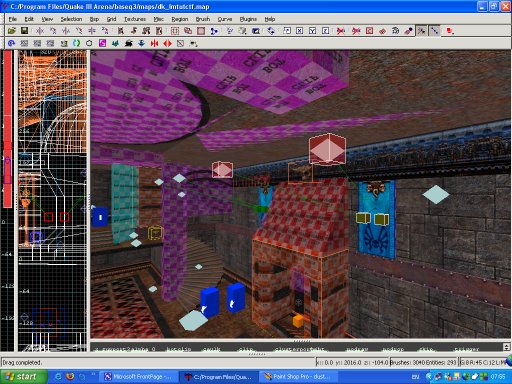This screenshot has width=512, height=384.
Task: Rotate selection around the Z axis
Action: pyautogui.click(x=105, y=31)
